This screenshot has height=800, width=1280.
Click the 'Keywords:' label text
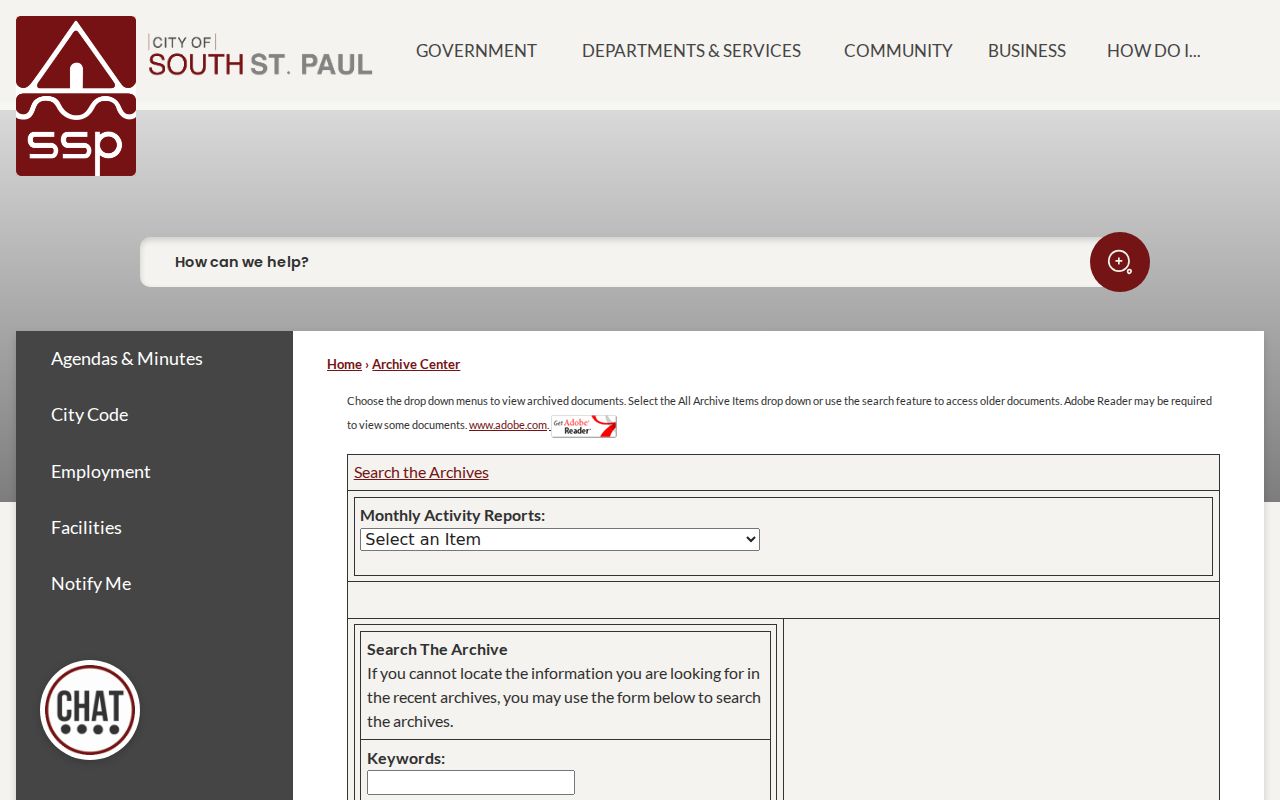point(406,759)
